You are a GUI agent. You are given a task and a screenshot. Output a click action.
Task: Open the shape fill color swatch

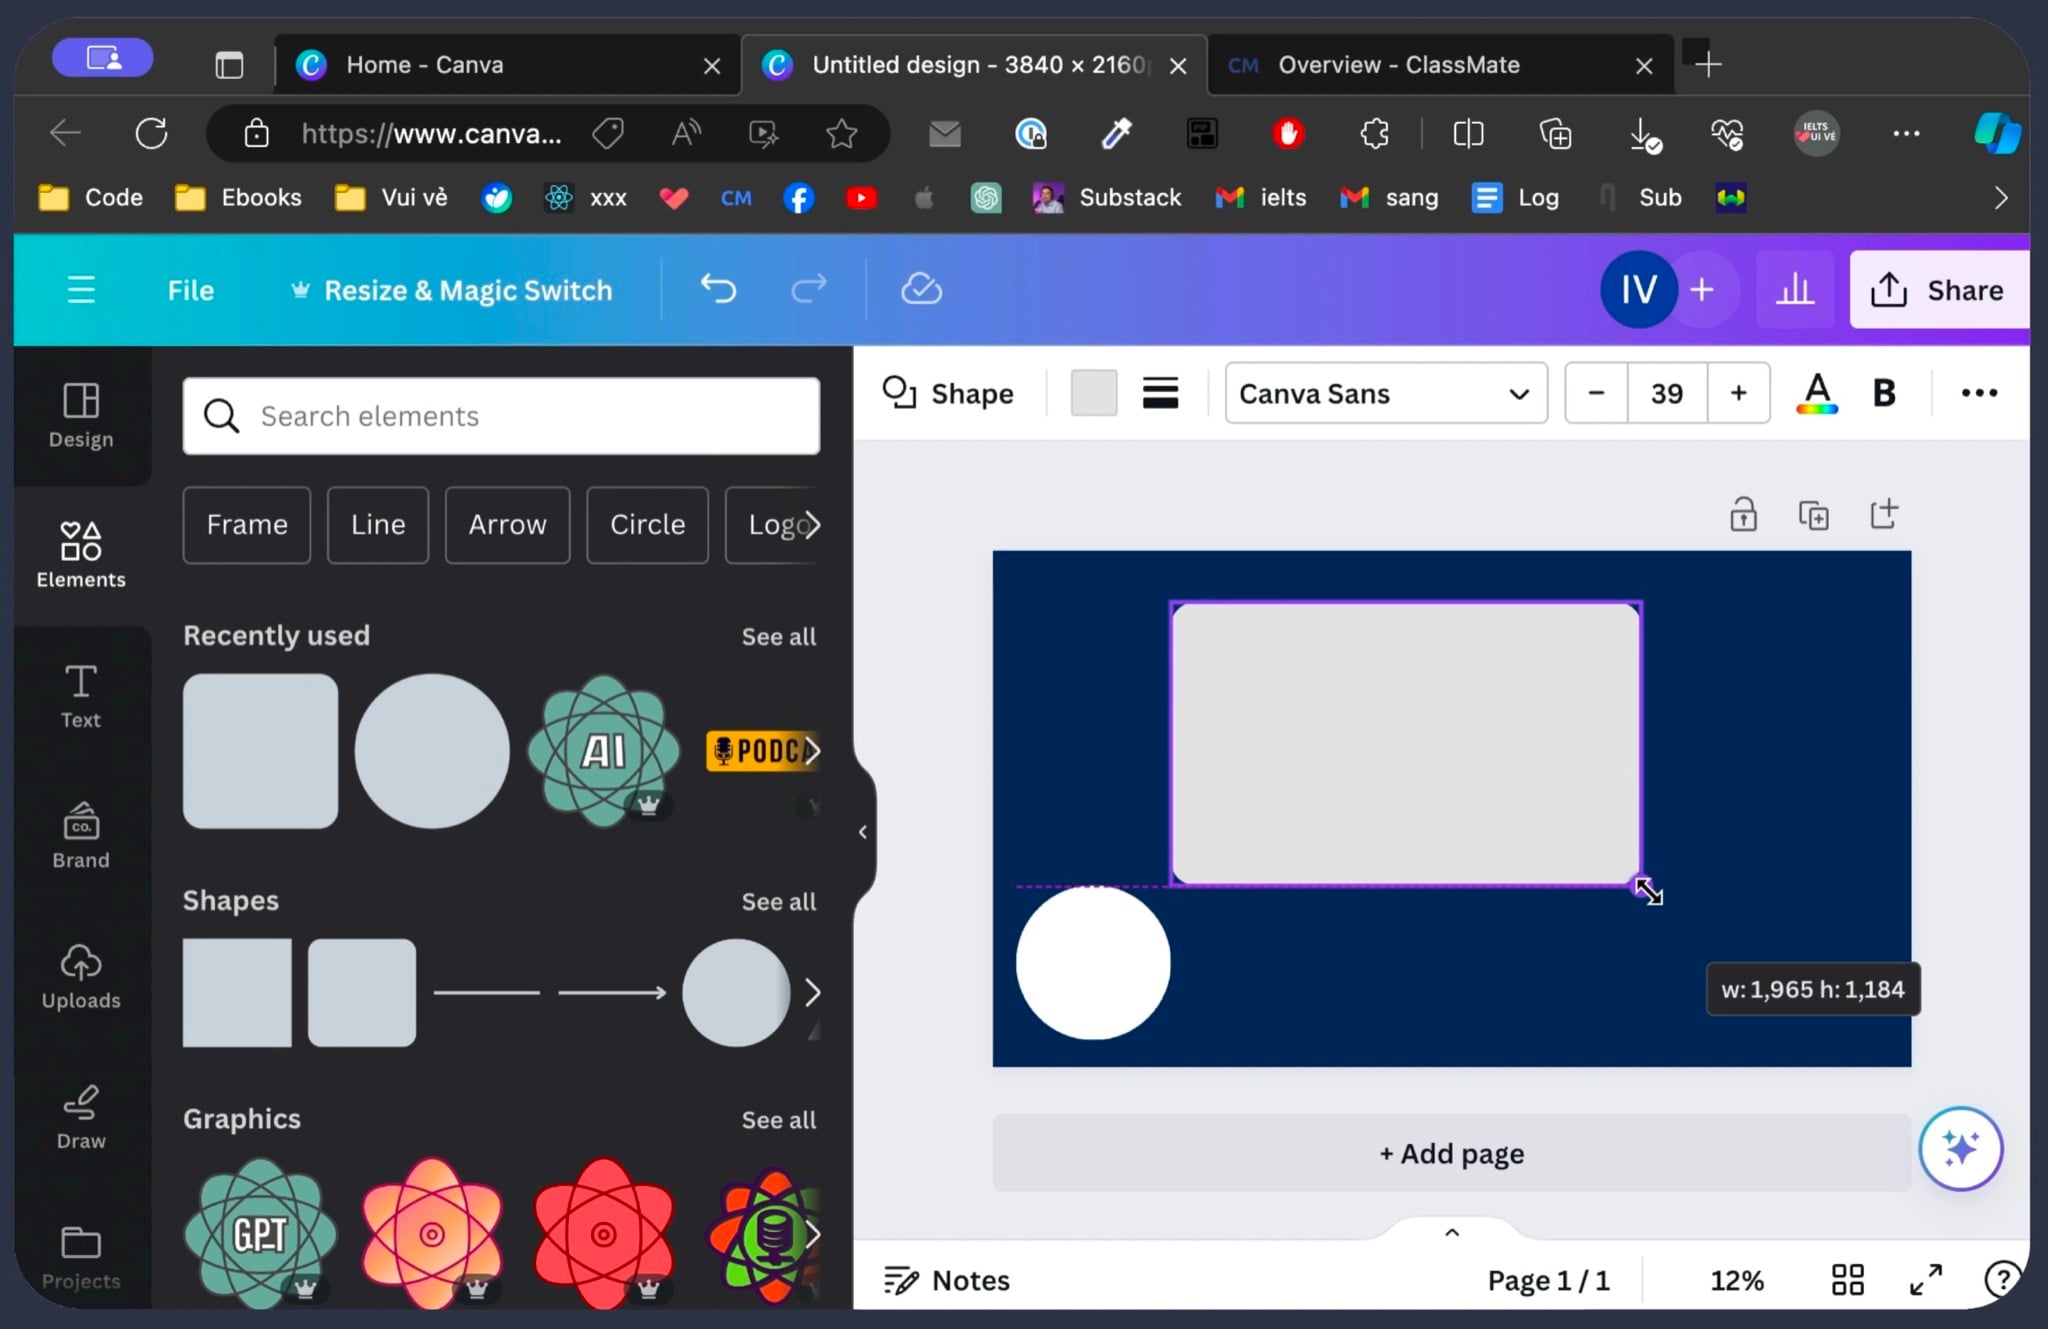[x=1094, y=393]
